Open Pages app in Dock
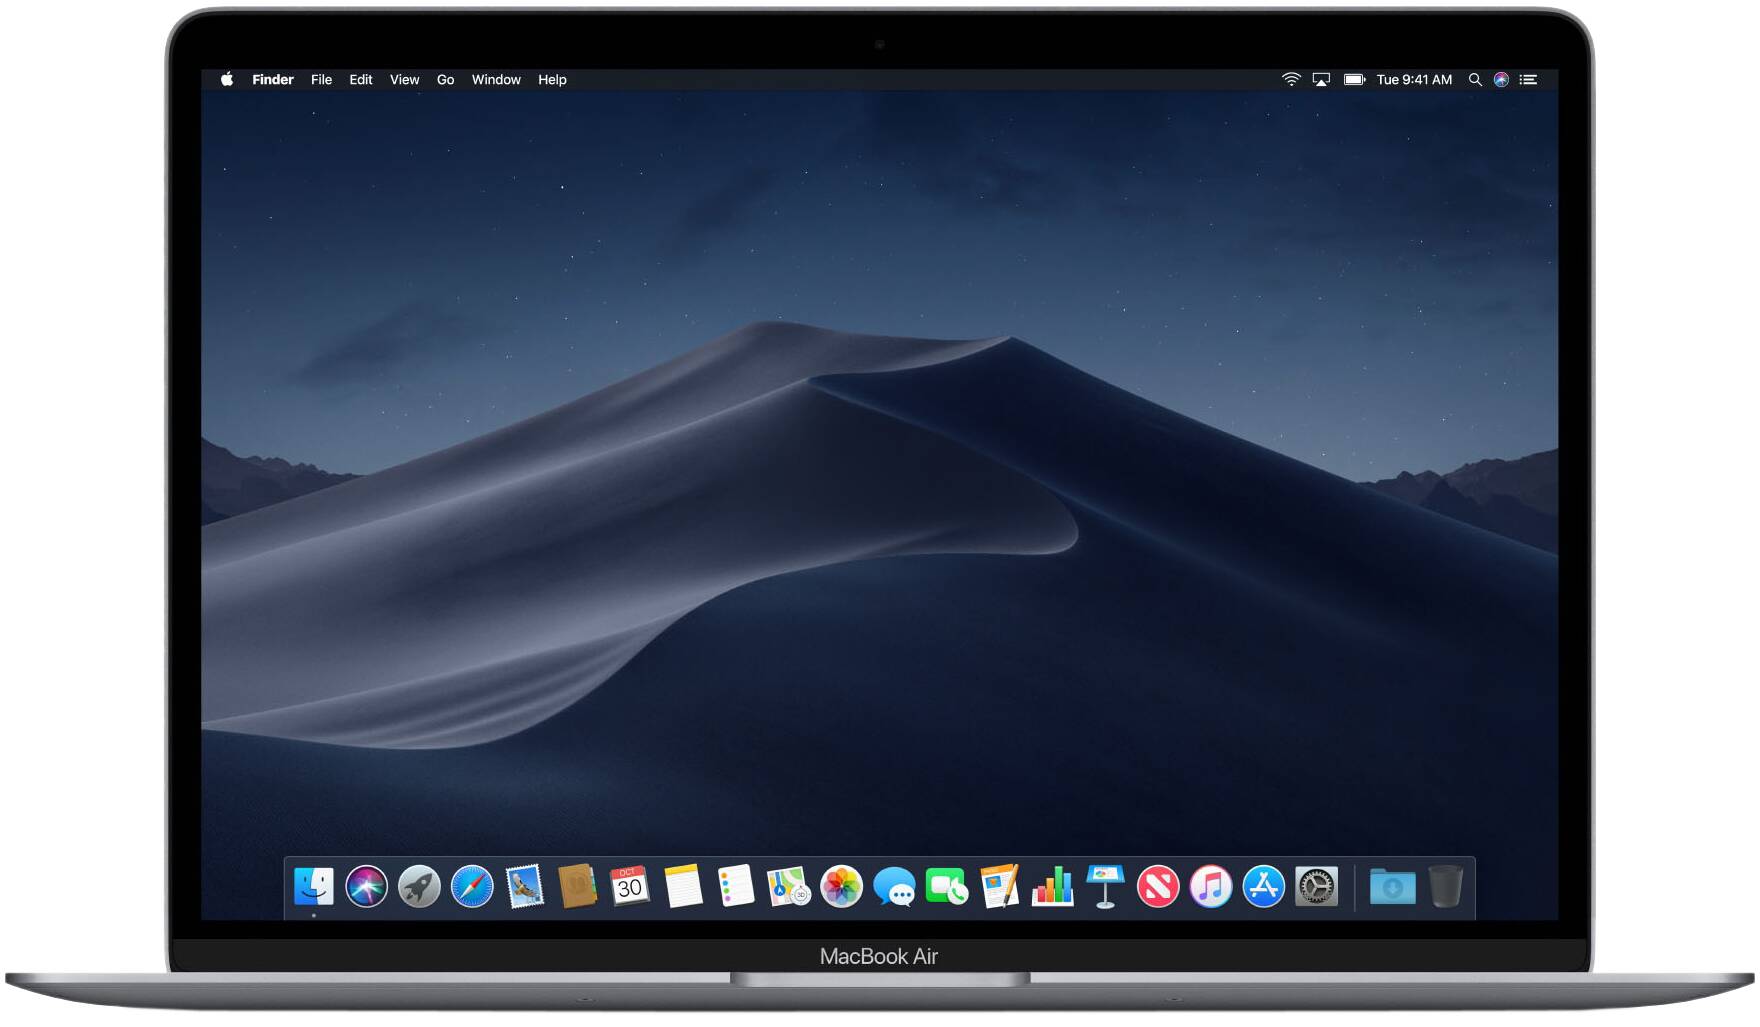 point(1000,887)
